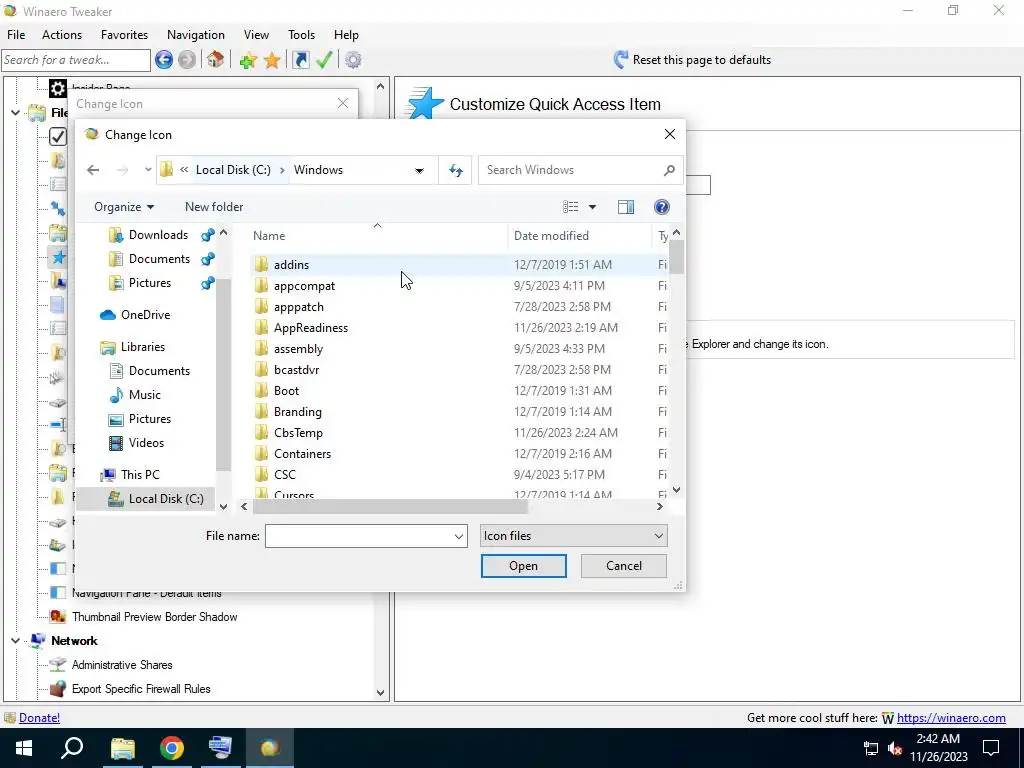Open the https://winaero.com link
Image resolution: width=1024 pixels, height=768 pixels.
pyautogui.click(x=951, y=718)
